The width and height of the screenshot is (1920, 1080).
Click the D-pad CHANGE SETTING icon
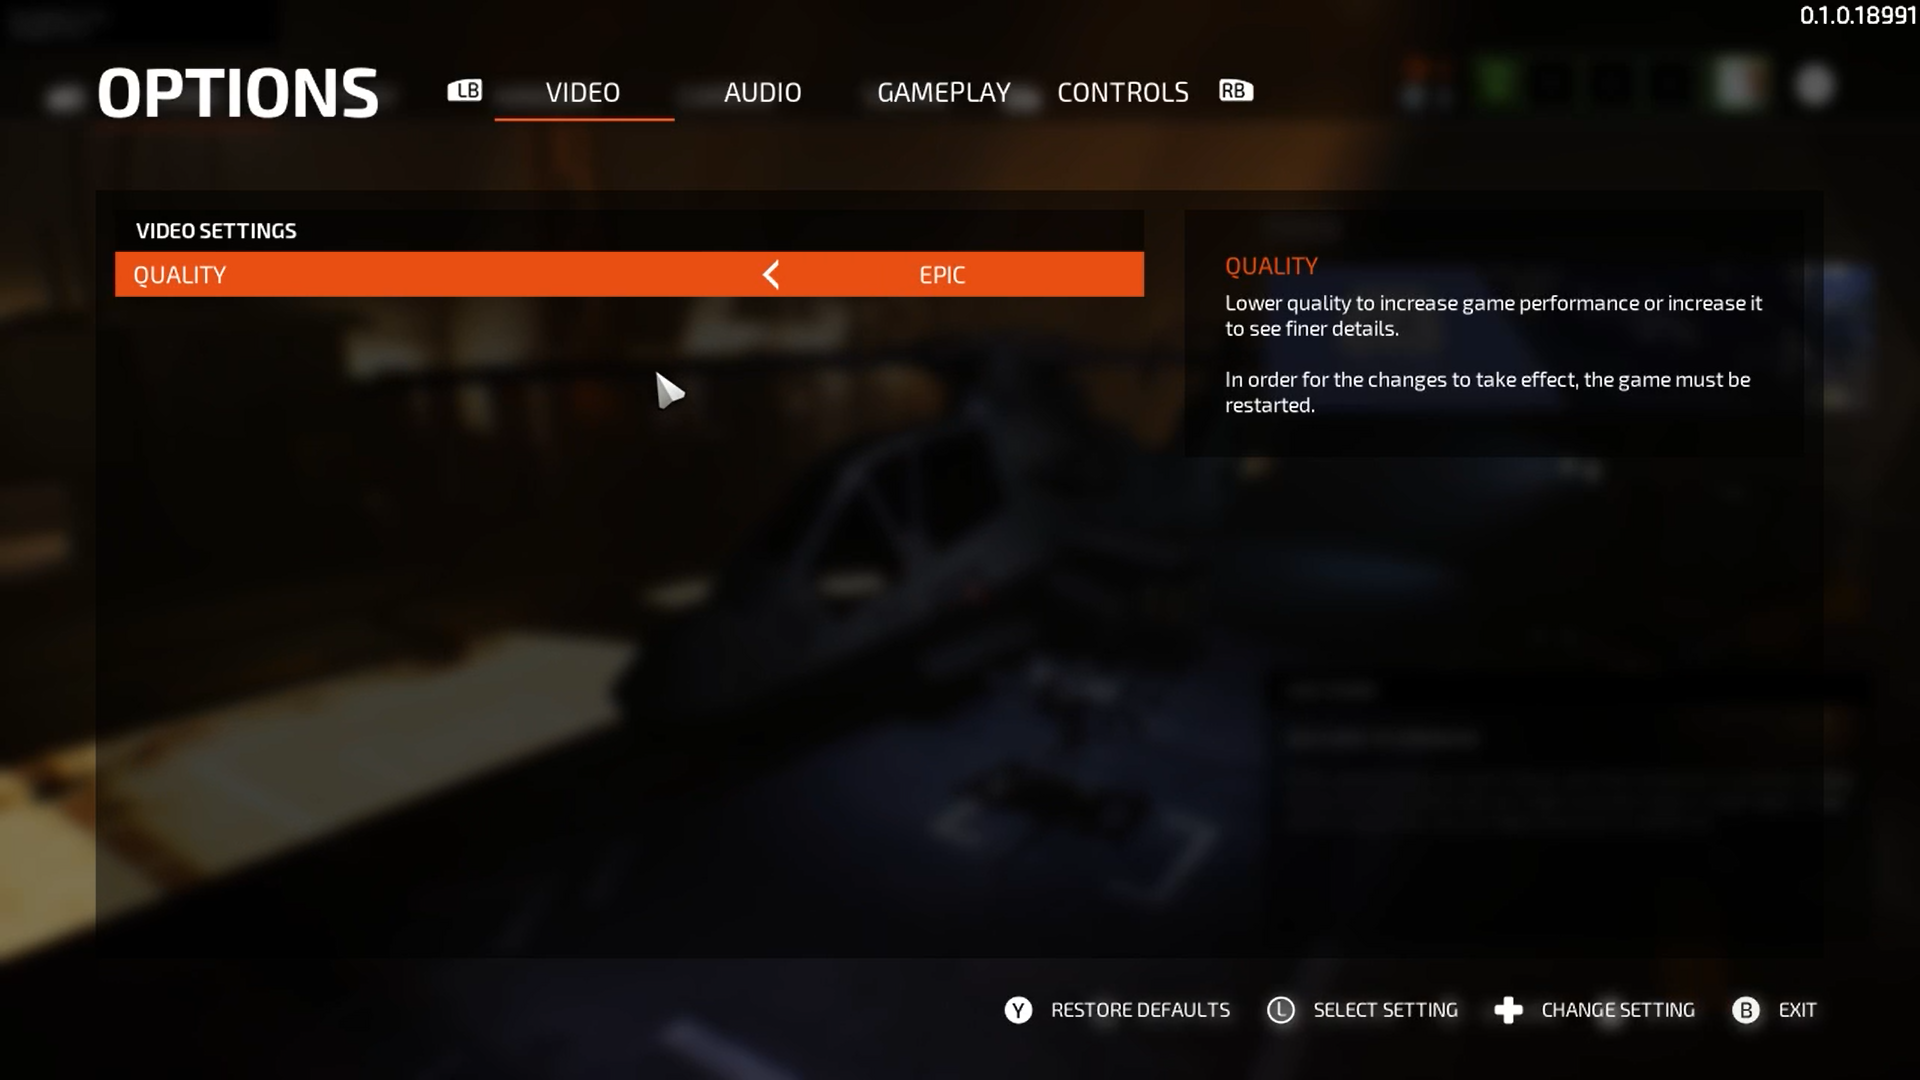[x=1507, y=1009]
